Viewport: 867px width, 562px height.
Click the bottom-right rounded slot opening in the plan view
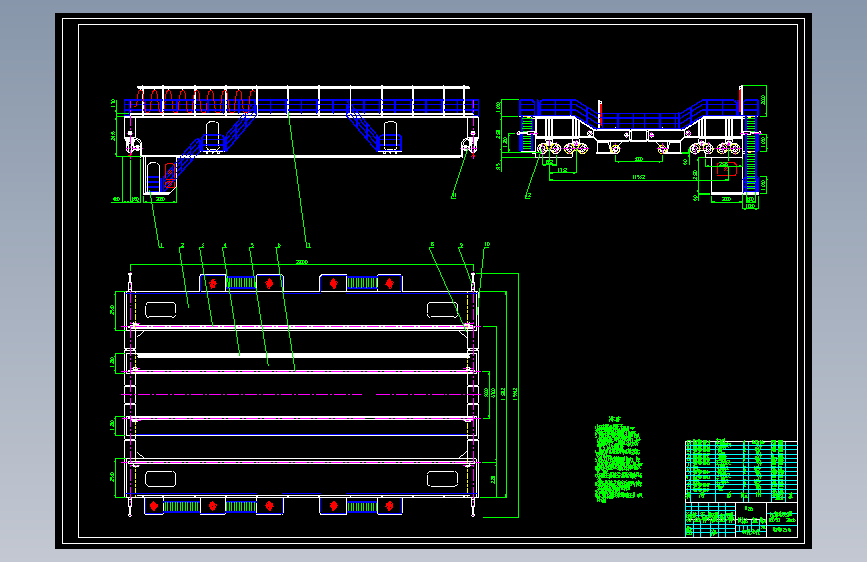(x=442, y=478)
